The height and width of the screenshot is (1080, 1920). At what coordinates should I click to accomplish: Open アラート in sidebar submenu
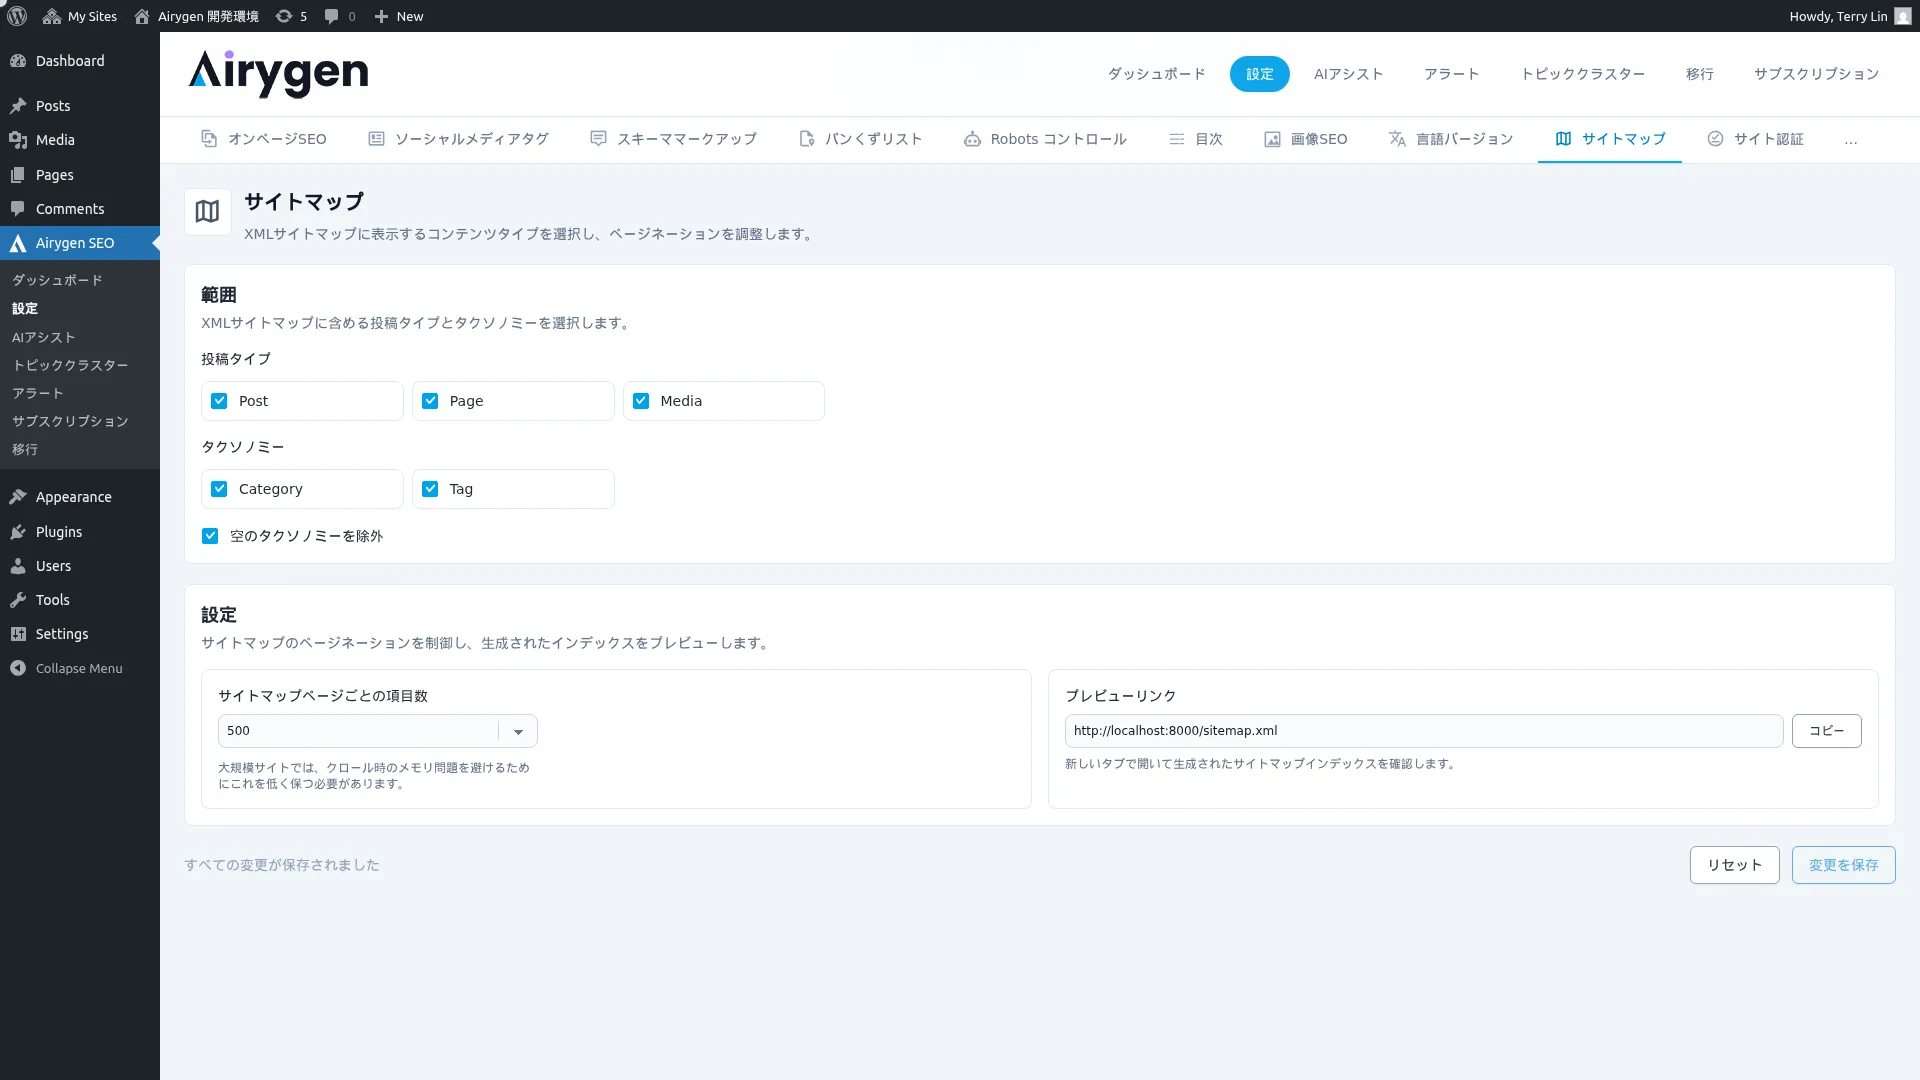(x=38, y=393)
